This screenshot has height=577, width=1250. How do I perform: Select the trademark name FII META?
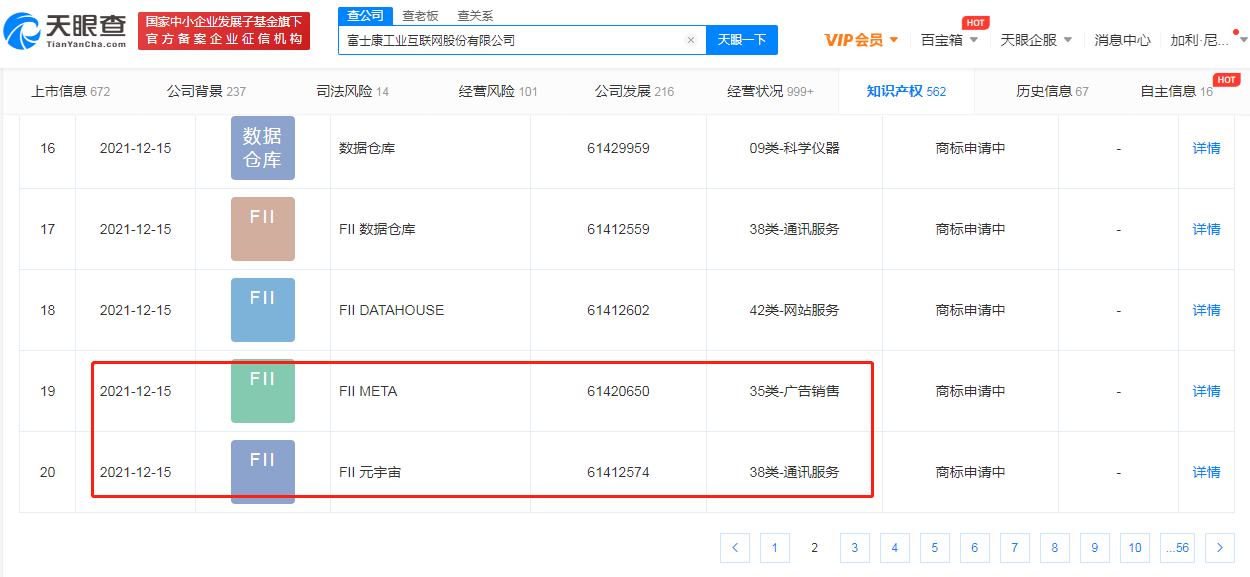click(x=368, y=391)
